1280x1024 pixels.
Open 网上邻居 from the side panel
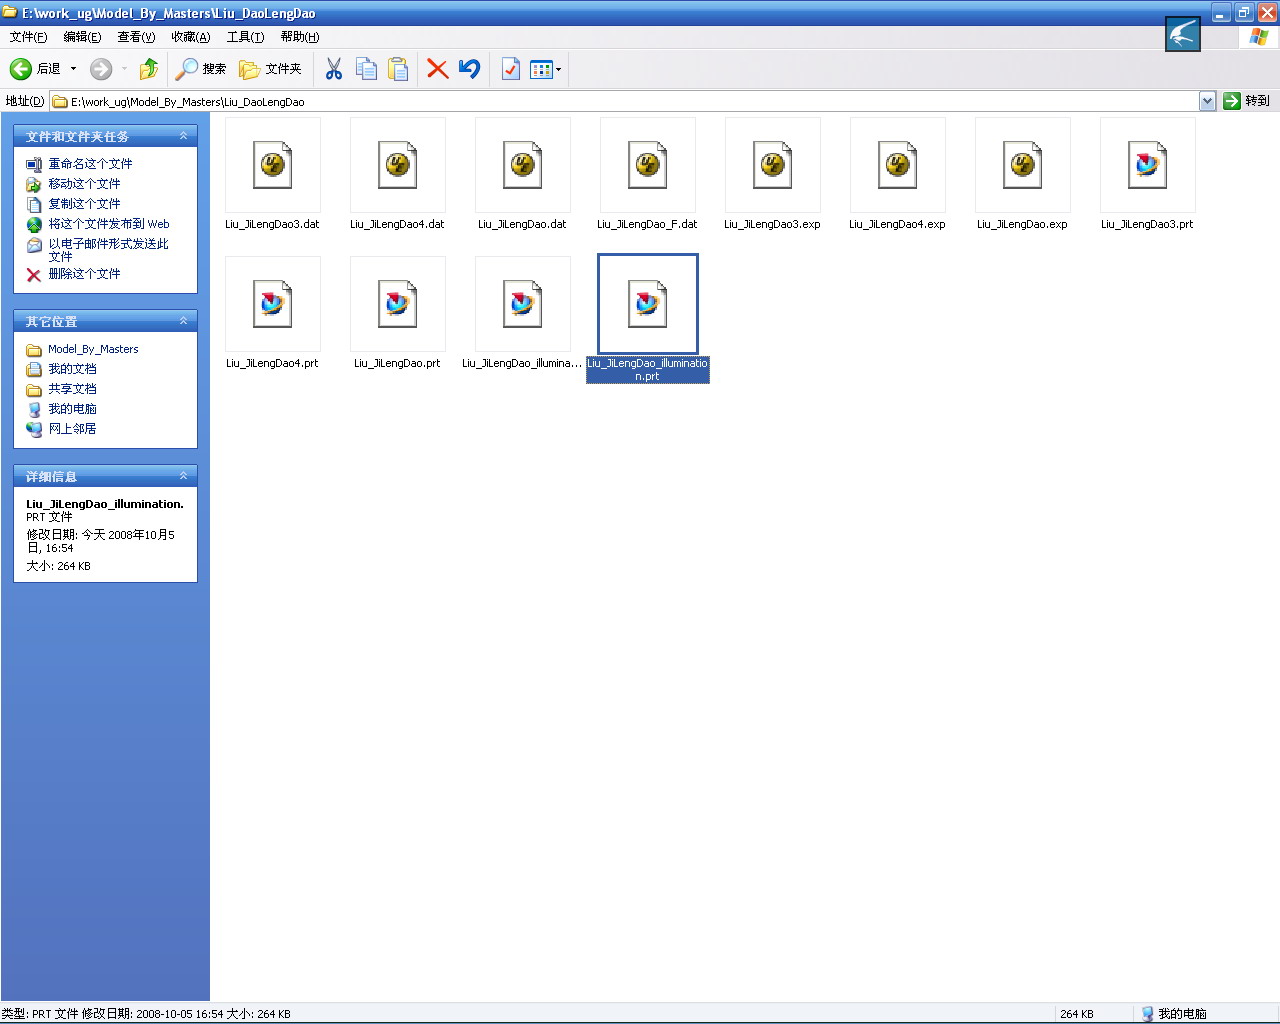(72, 429)
